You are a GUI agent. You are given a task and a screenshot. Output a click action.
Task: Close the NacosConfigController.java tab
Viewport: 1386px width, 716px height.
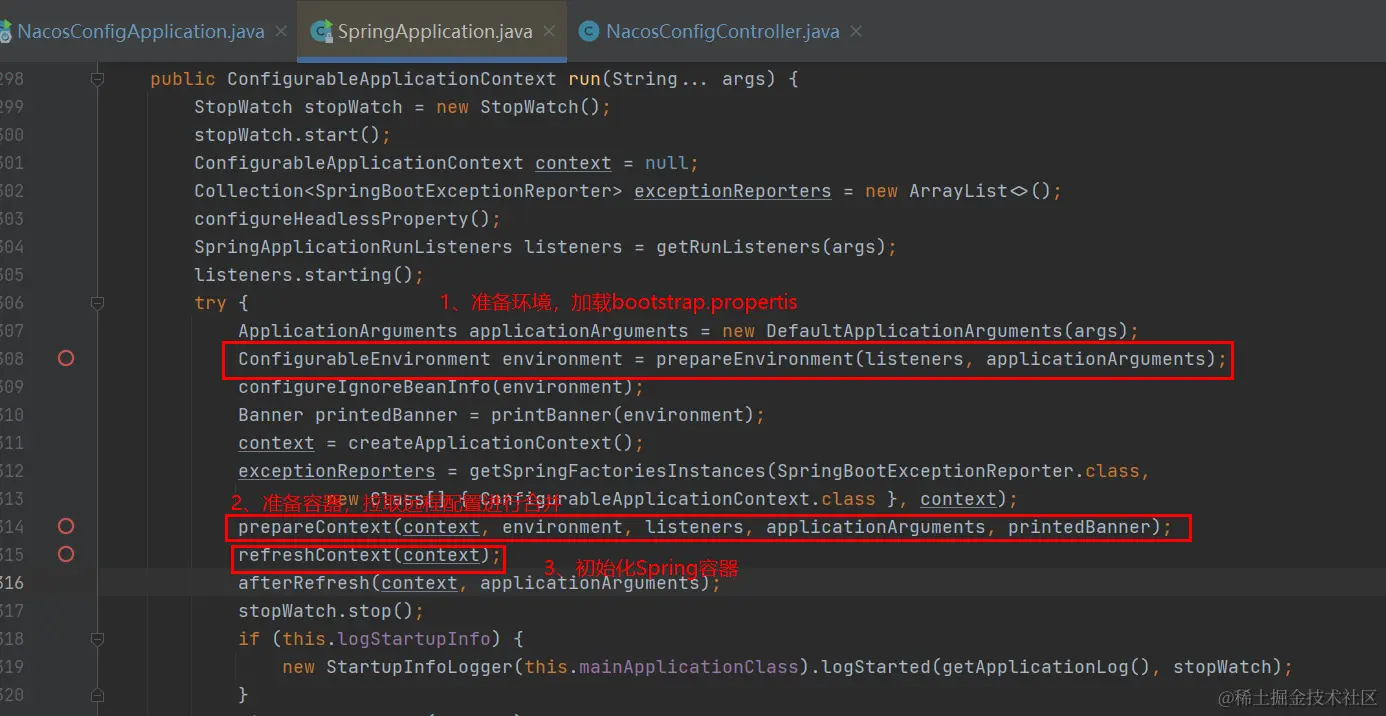point(856,31)
